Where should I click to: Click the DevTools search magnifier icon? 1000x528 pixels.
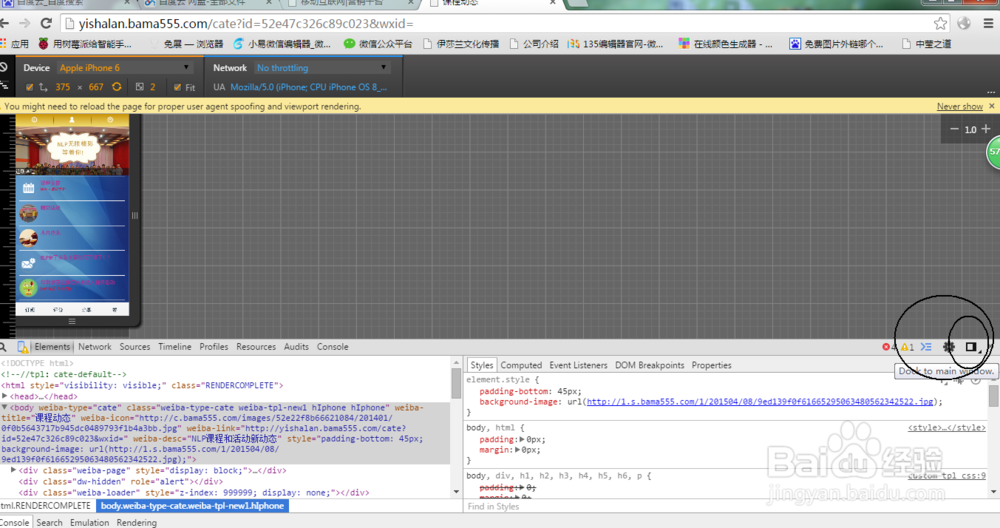[x=3, y=347]
